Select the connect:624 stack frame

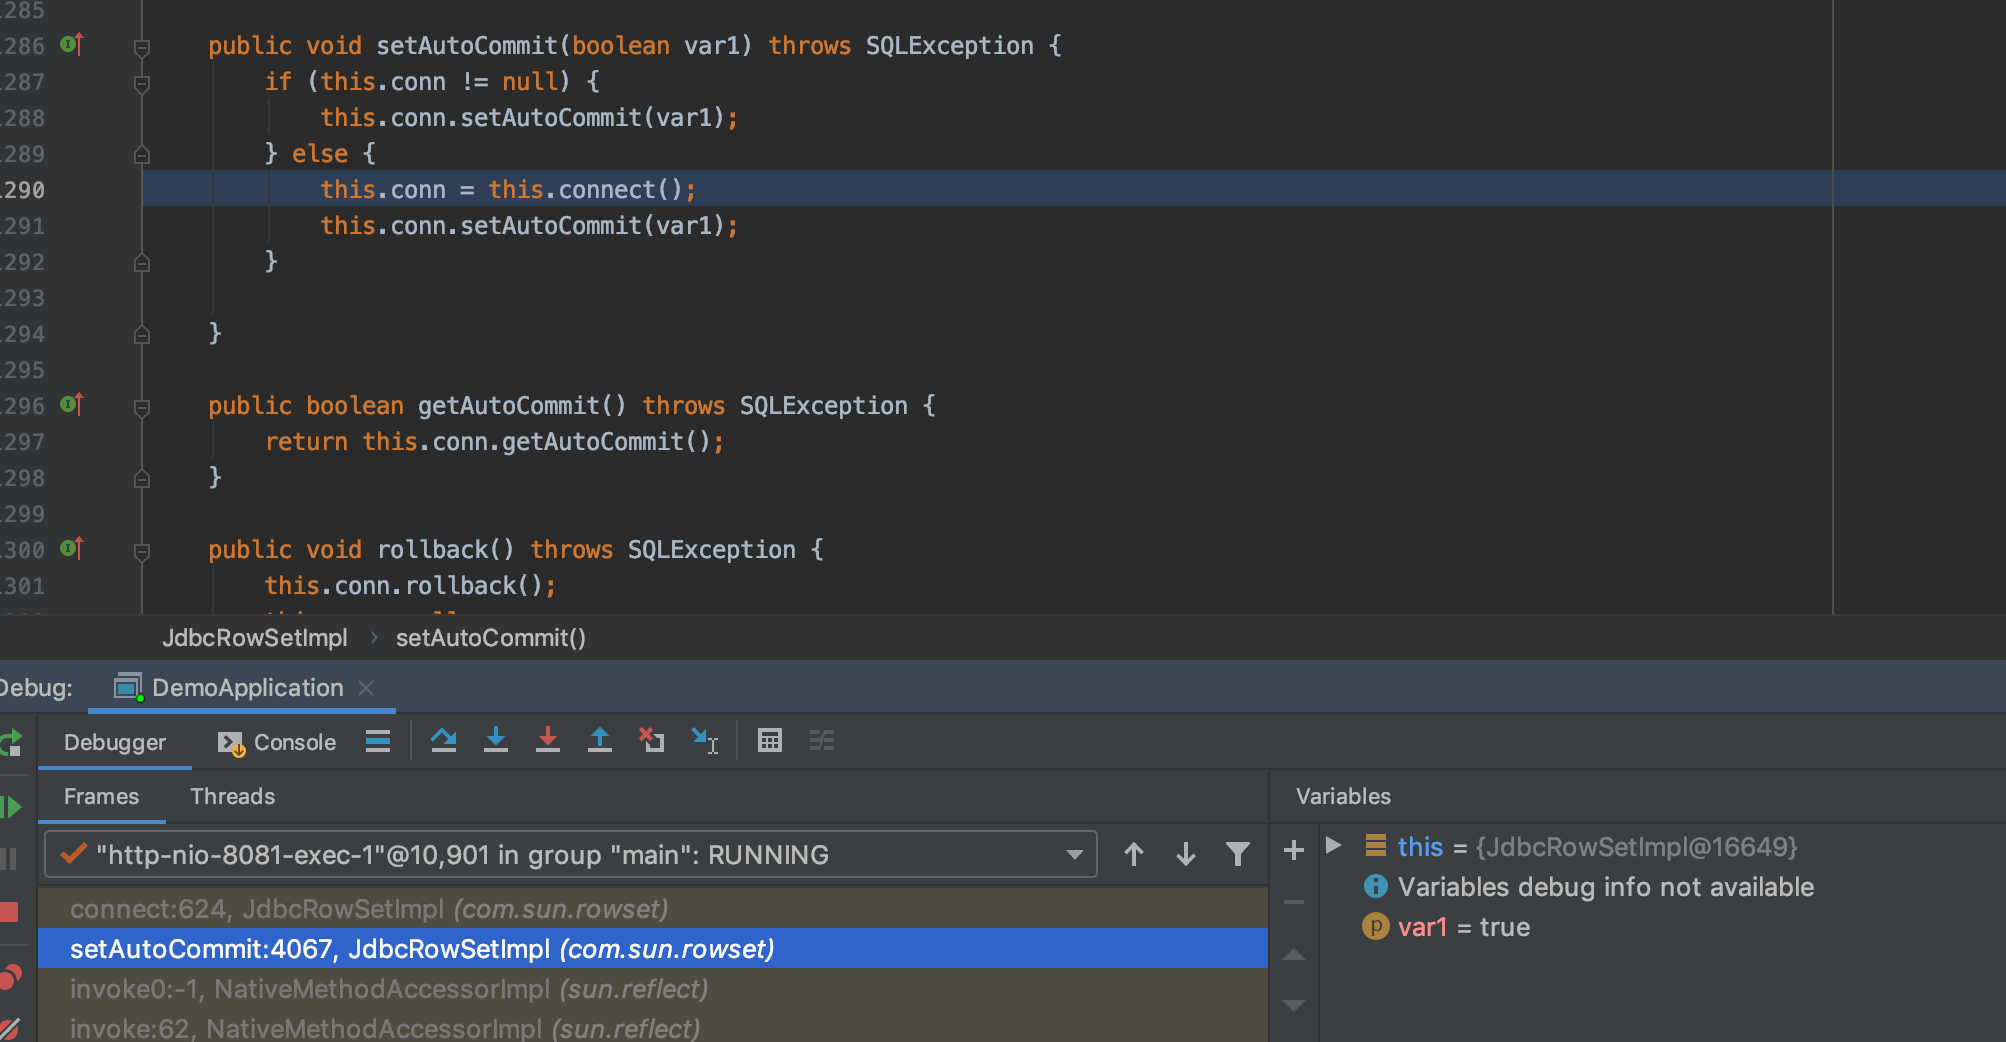pyautogui.click(x=653, y=909)
